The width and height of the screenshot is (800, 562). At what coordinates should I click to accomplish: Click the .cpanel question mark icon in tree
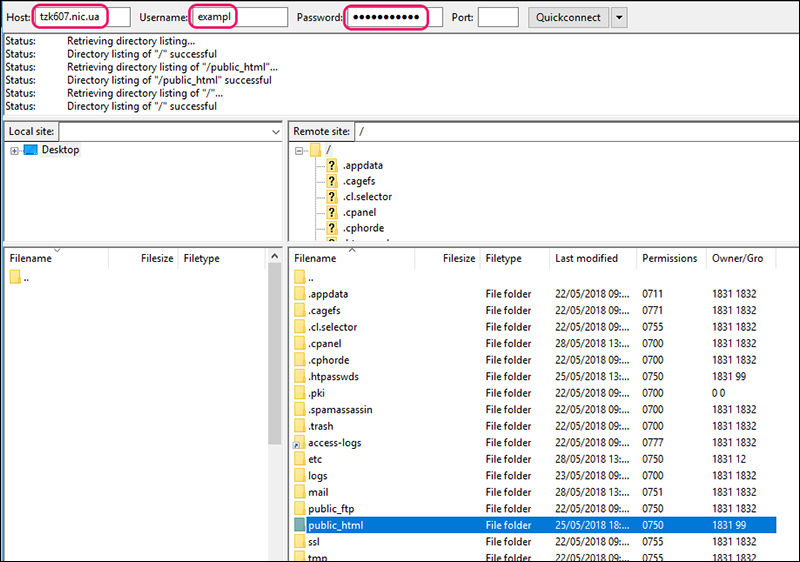pyautogui.click(x=332, y=213)
